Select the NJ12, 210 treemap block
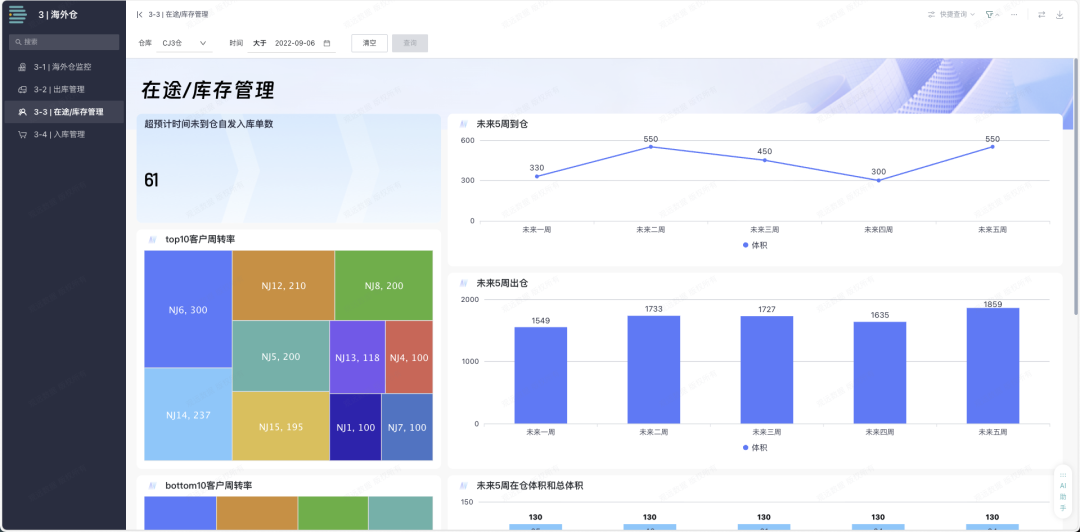The width and height of the screenshot is (1080, 532). (283, 285)
